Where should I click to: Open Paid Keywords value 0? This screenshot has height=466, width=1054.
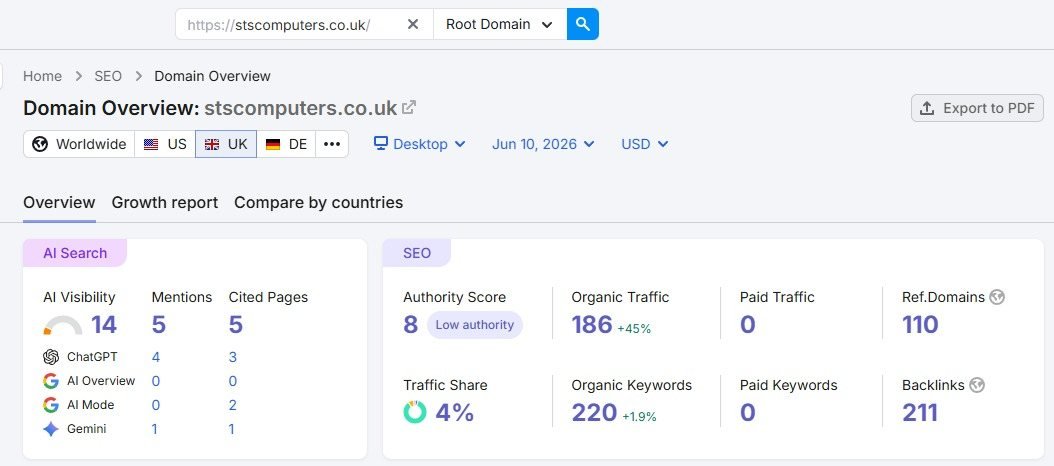click(x=747, y=412)
